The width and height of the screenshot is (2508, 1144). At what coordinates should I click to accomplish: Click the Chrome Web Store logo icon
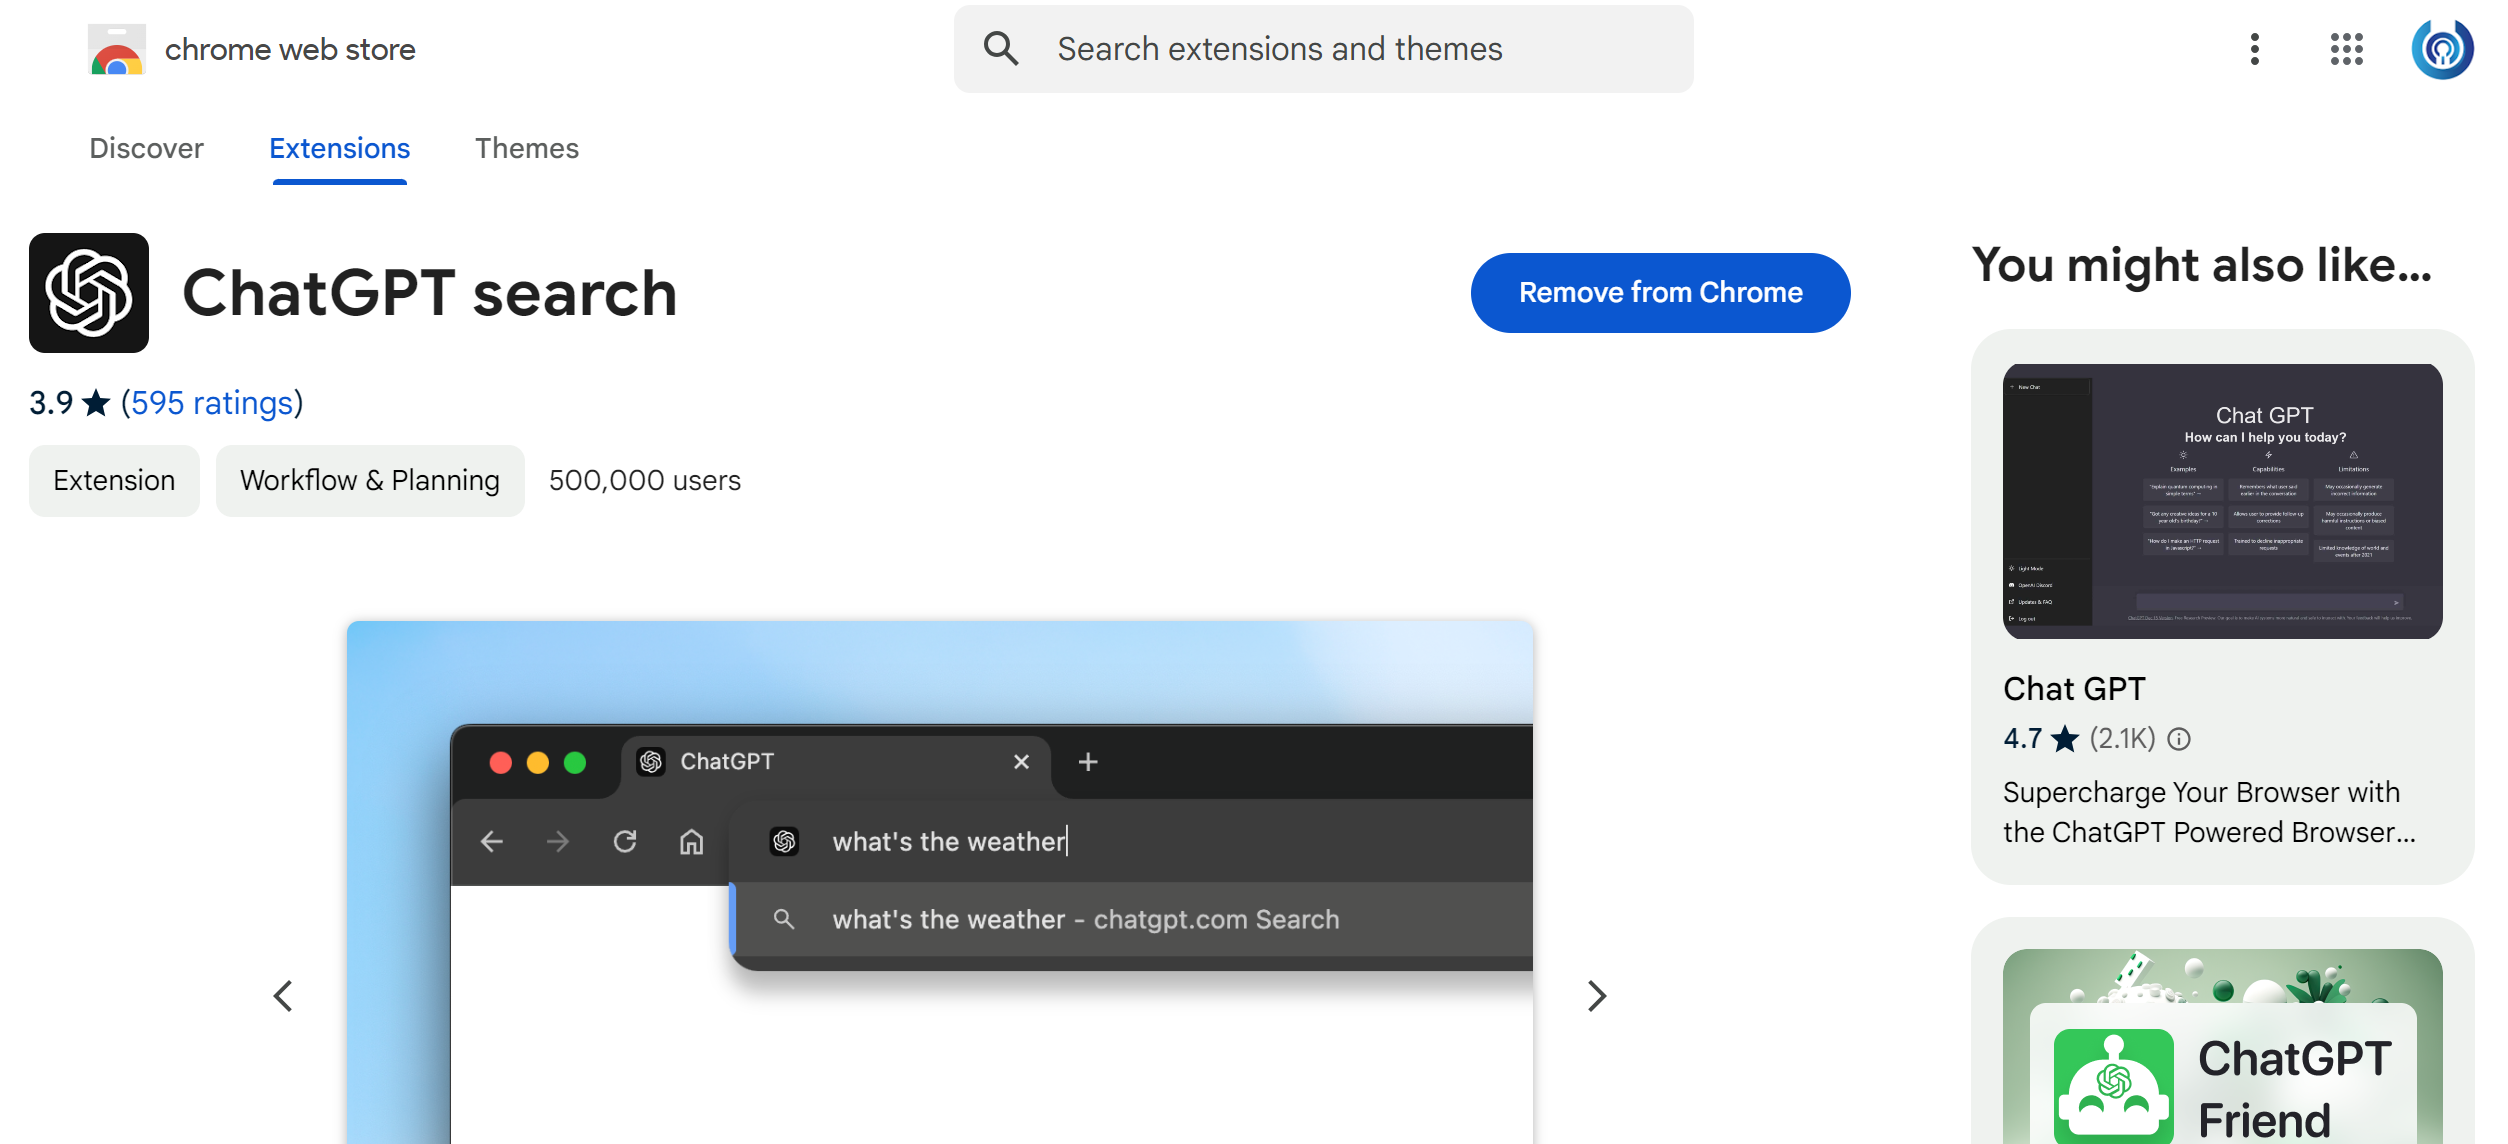116,49
